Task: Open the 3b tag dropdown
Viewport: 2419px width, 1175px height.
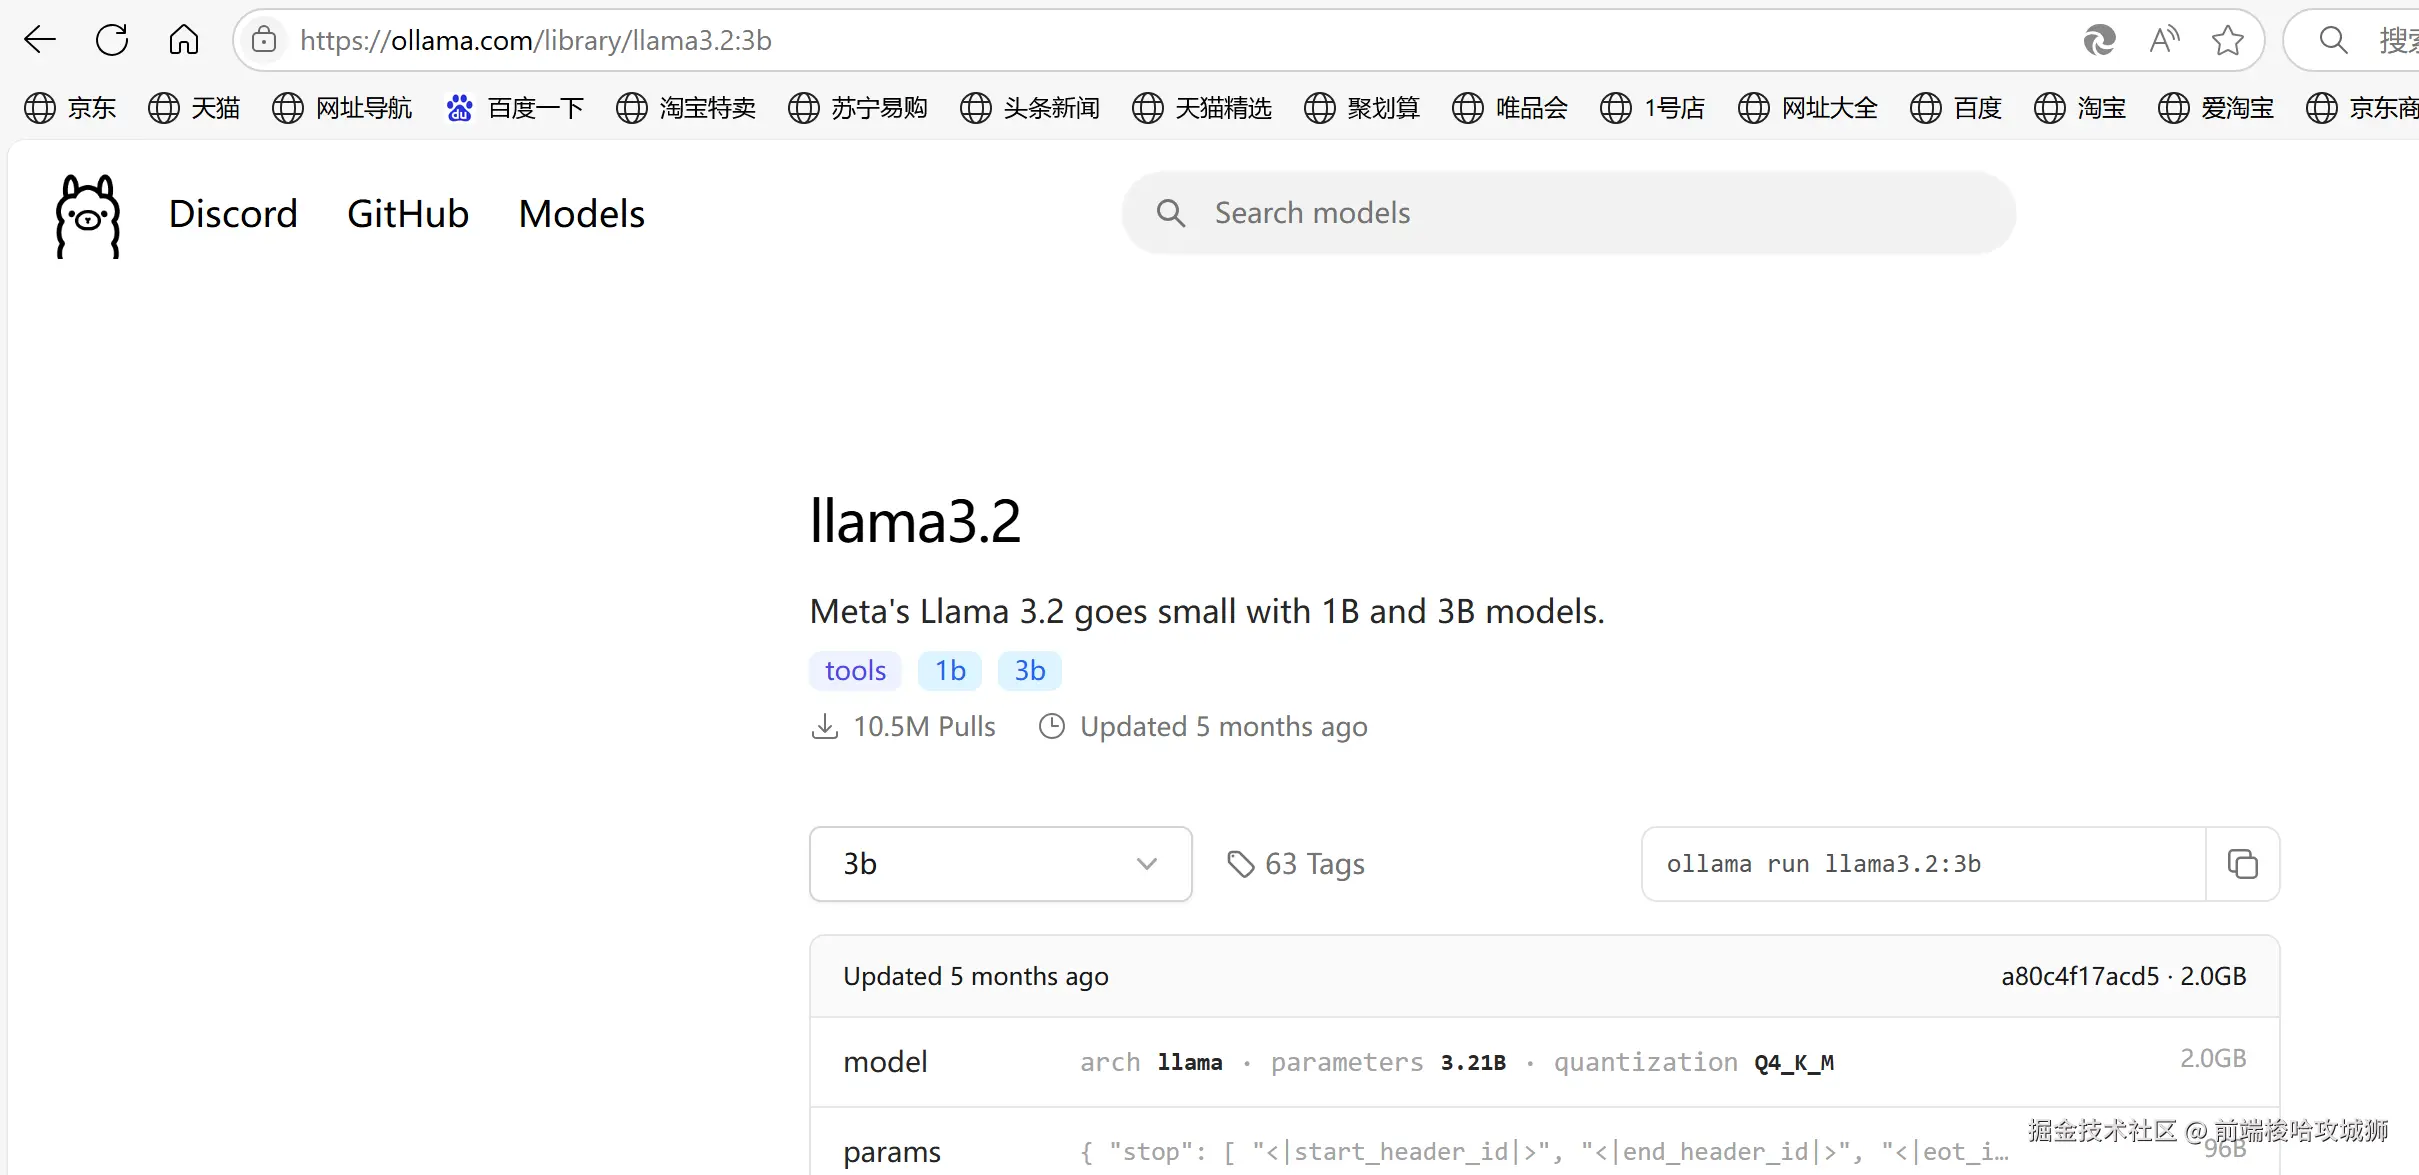Action: coord(1000,864)
